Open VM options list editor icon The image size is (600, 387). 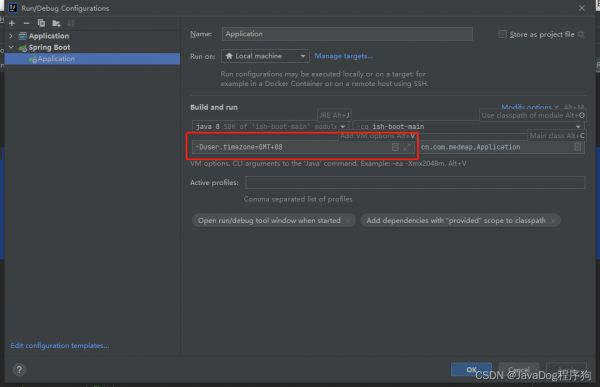click(395, 147)
